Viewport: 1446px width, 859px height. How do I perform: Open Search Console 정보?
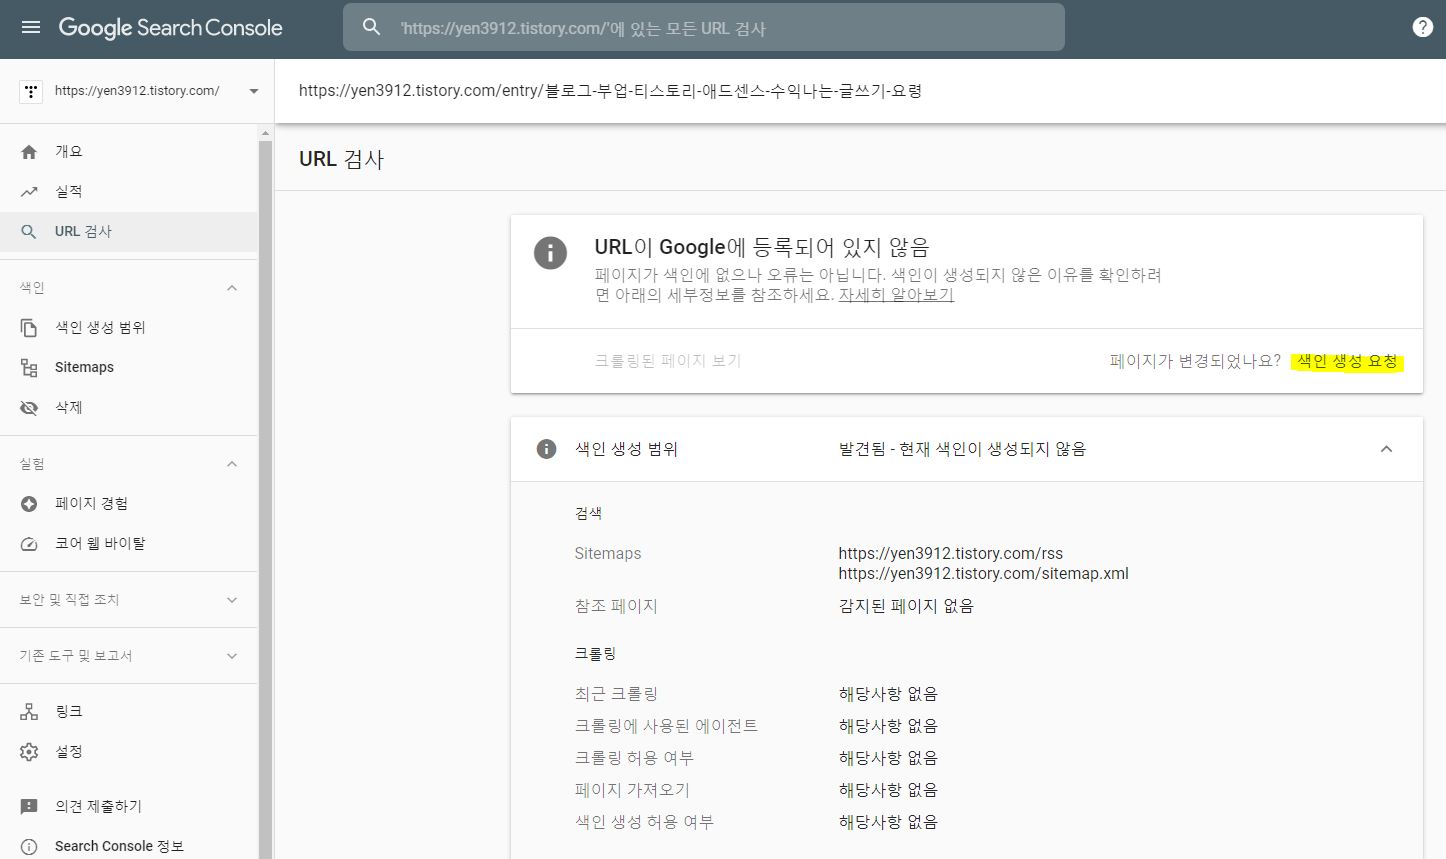click(128, 847)
